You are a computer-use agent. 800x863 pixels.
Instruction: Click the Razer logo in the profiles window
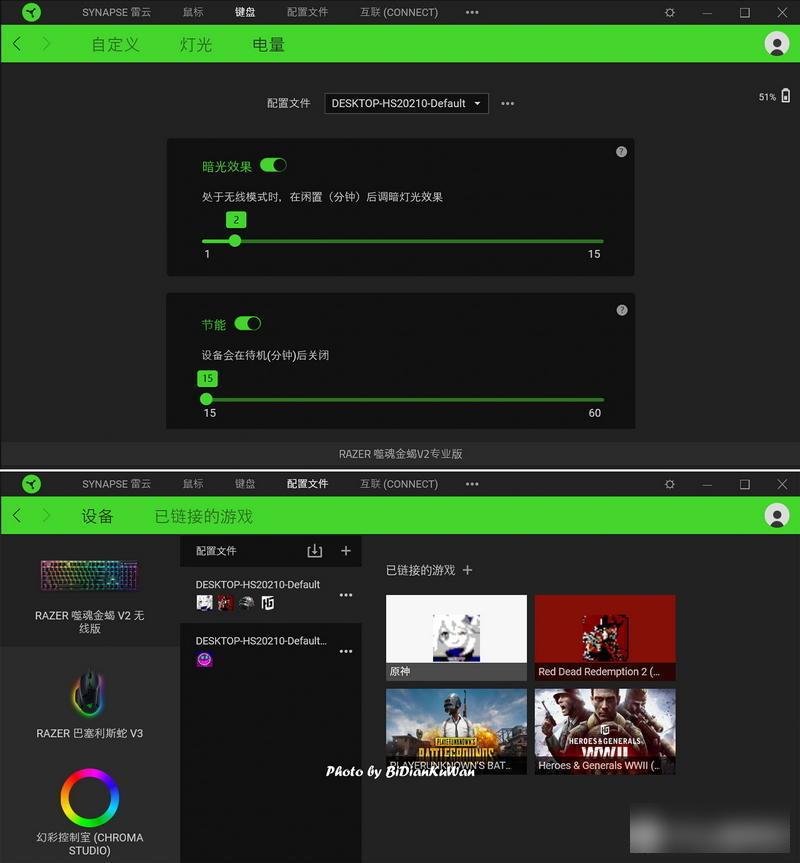pos(31,484)
